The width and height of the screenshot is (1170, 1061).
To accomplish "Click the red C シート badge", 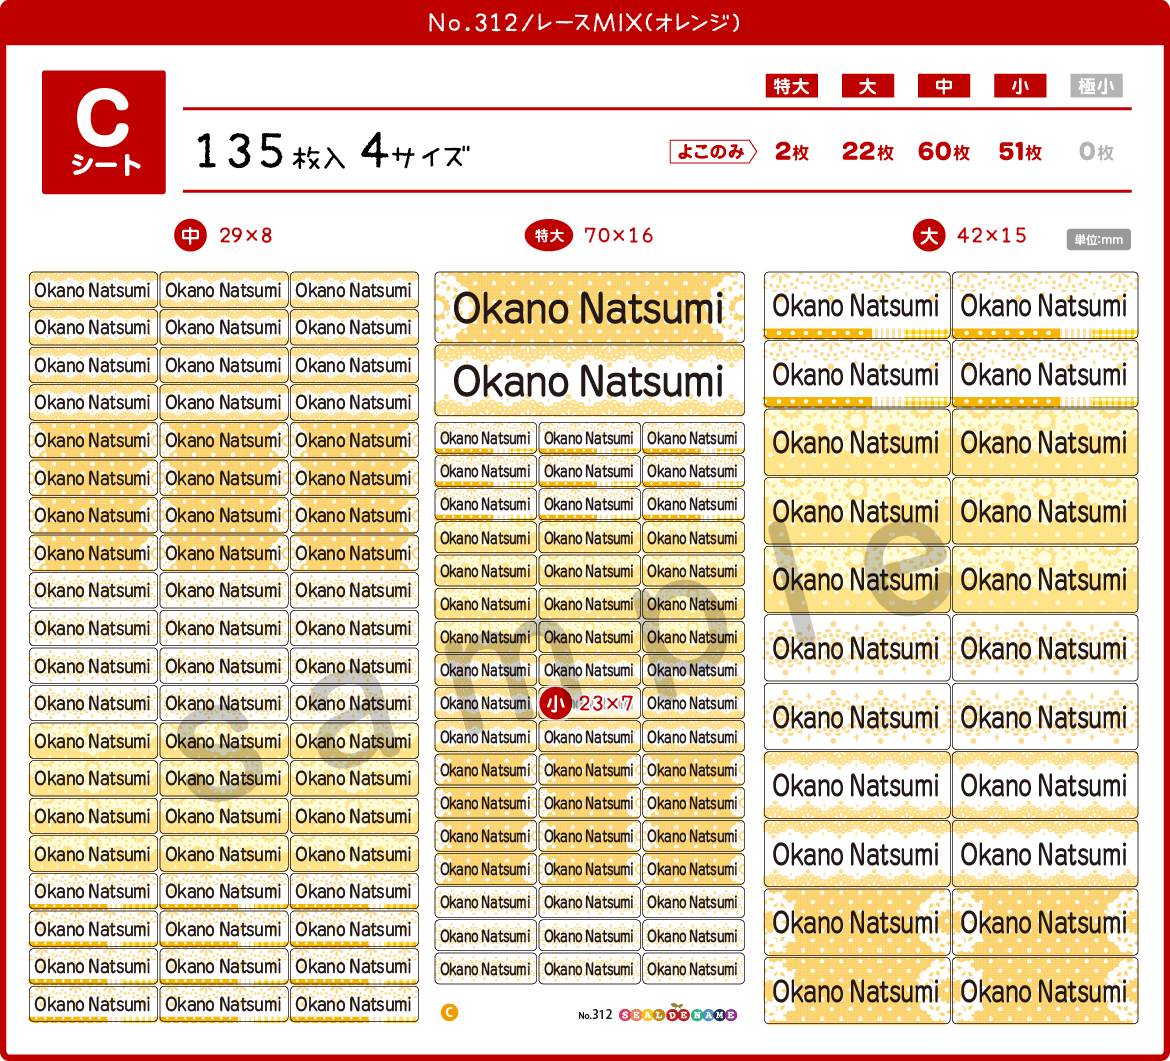I will point(104,132).
